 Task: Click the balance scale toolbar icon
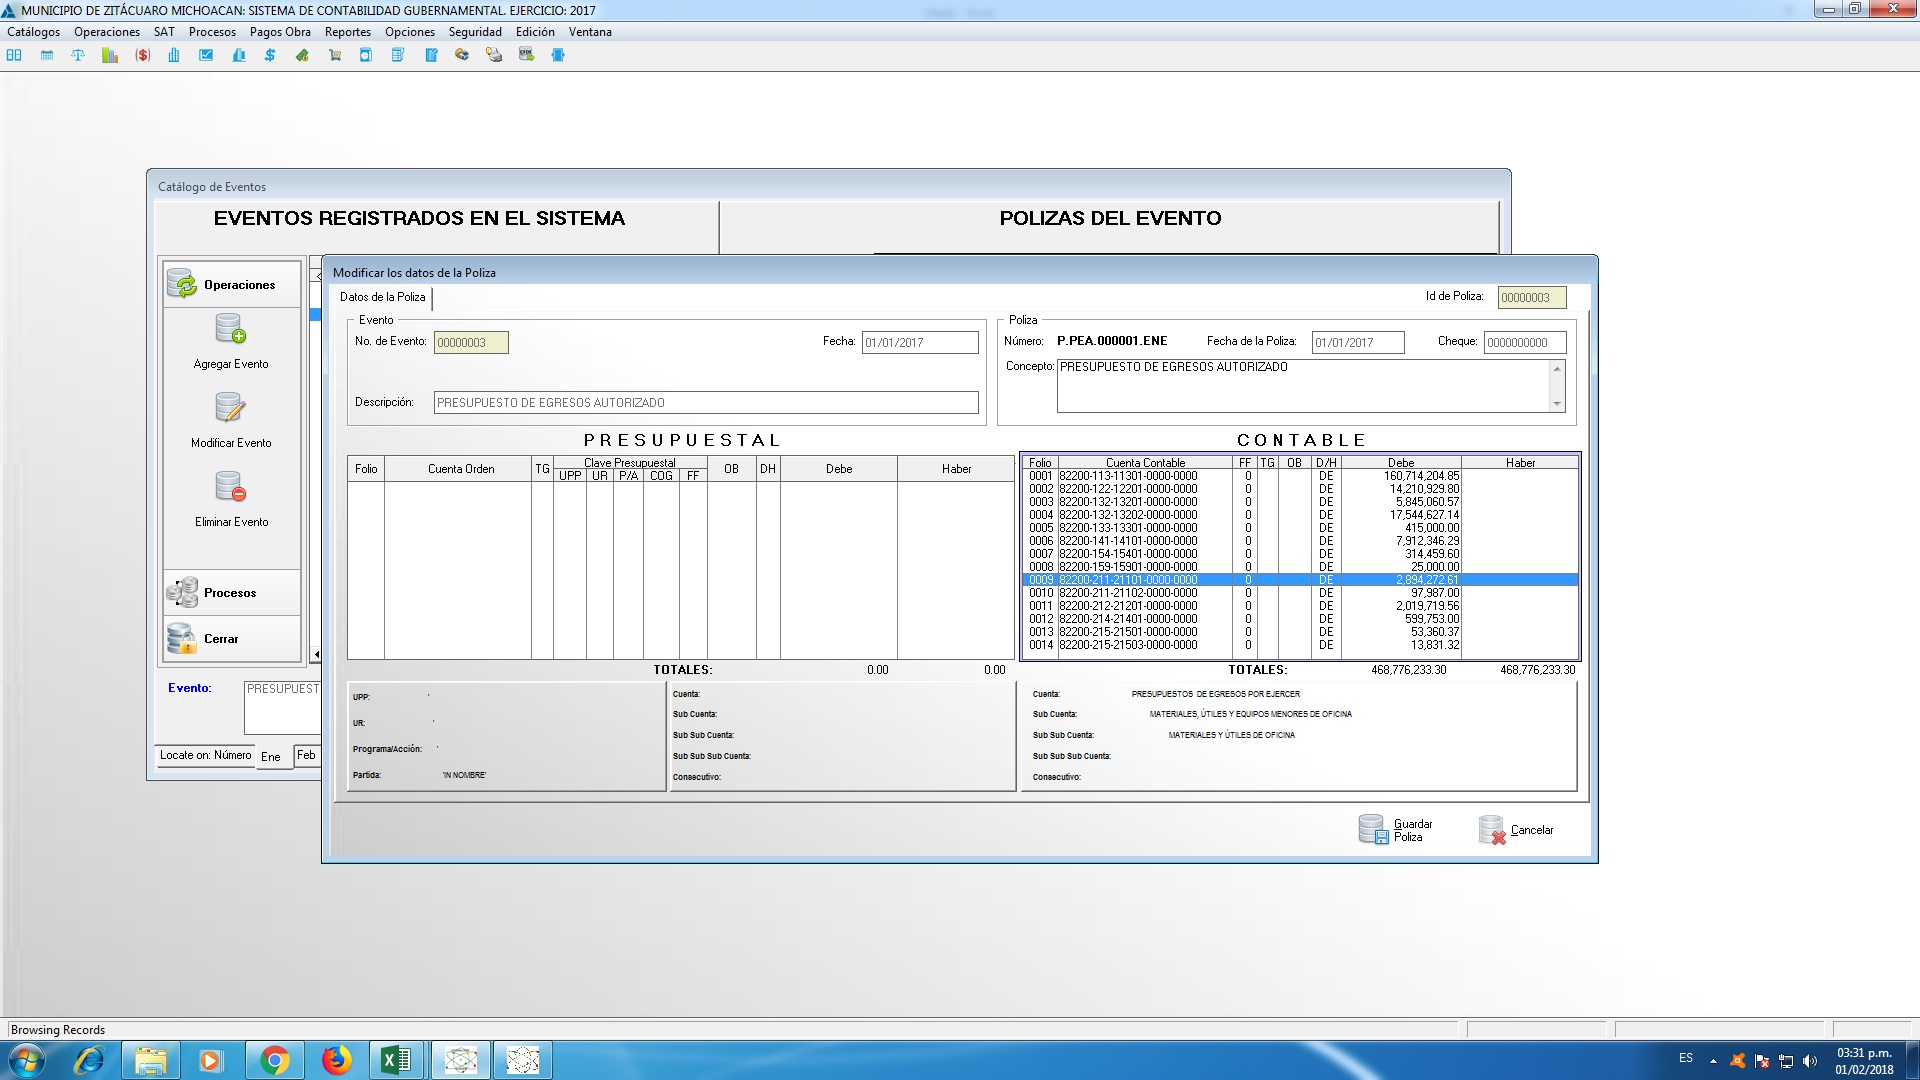pos(78,55)
